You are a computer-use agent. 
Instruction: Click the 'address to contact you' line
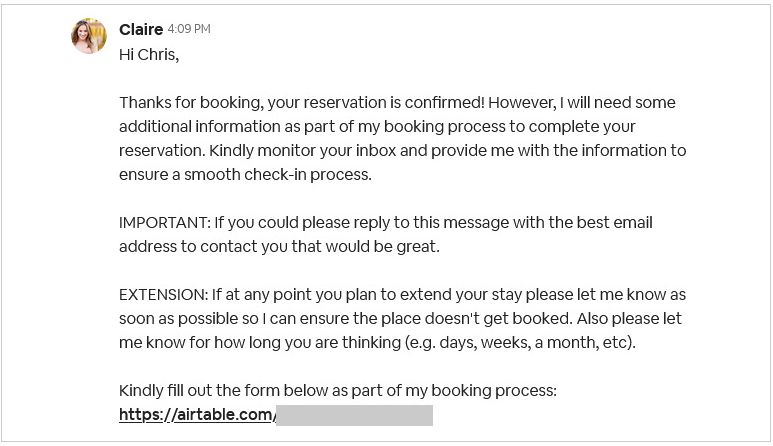click(279, 246)
